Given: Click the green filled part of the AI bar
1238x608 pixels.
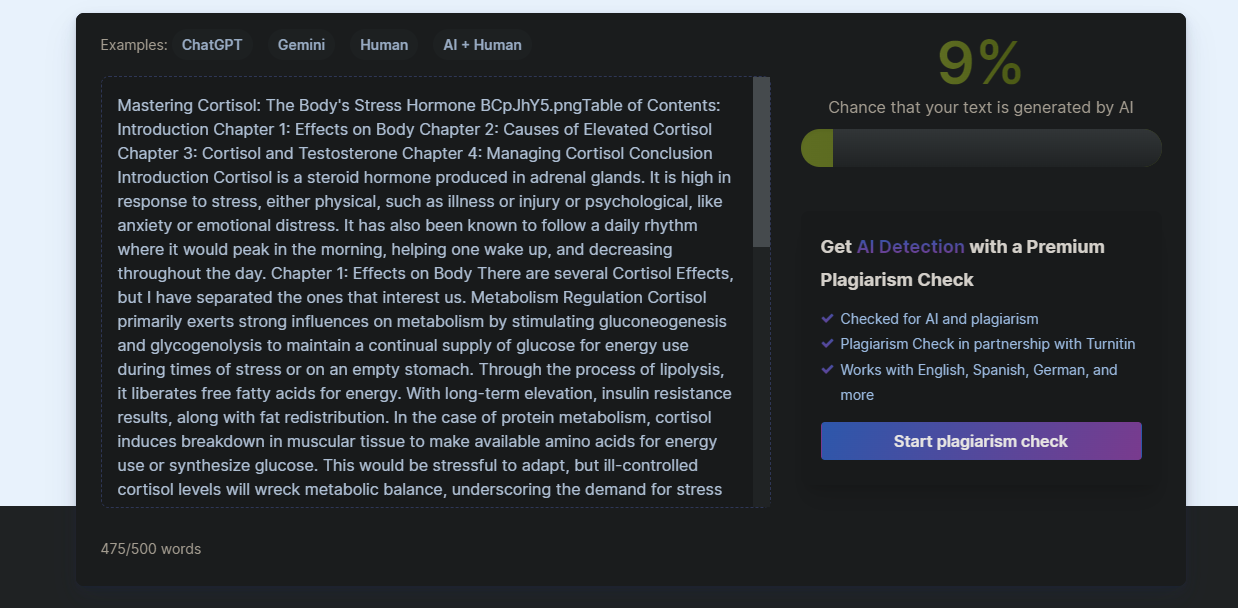Looking at the screenshot, I should tap(817, 148).
